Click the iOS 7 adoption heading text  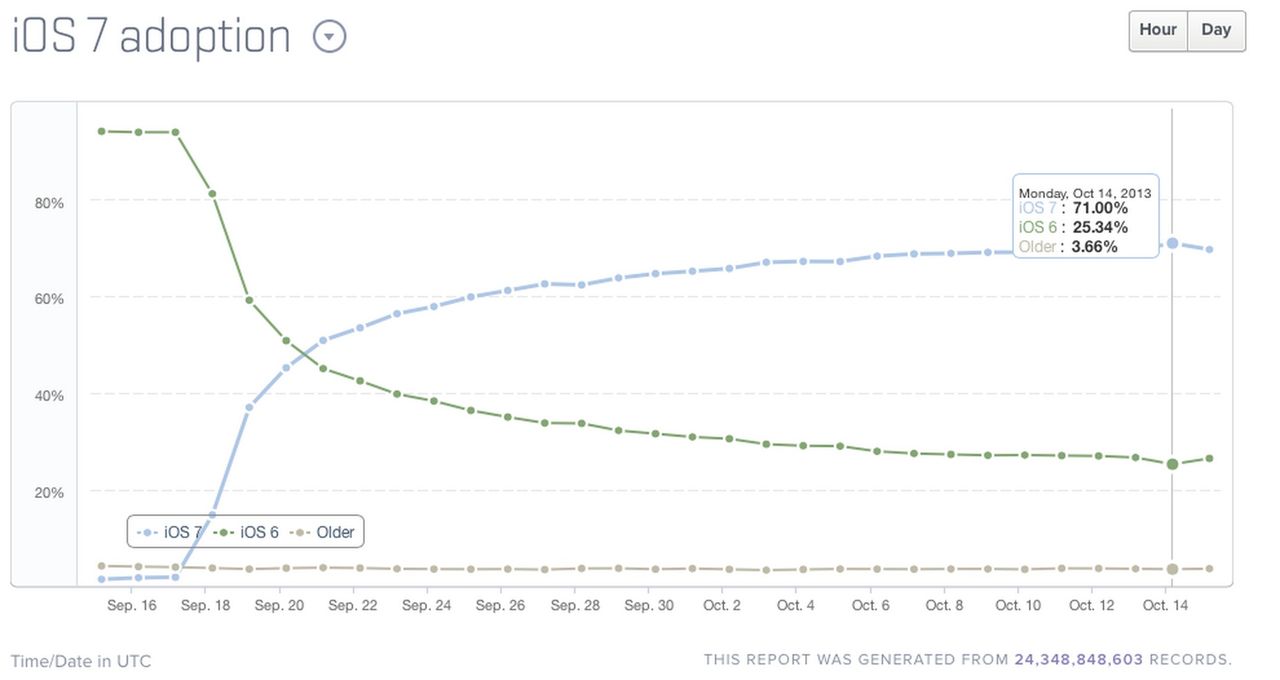tap(151, 37)
